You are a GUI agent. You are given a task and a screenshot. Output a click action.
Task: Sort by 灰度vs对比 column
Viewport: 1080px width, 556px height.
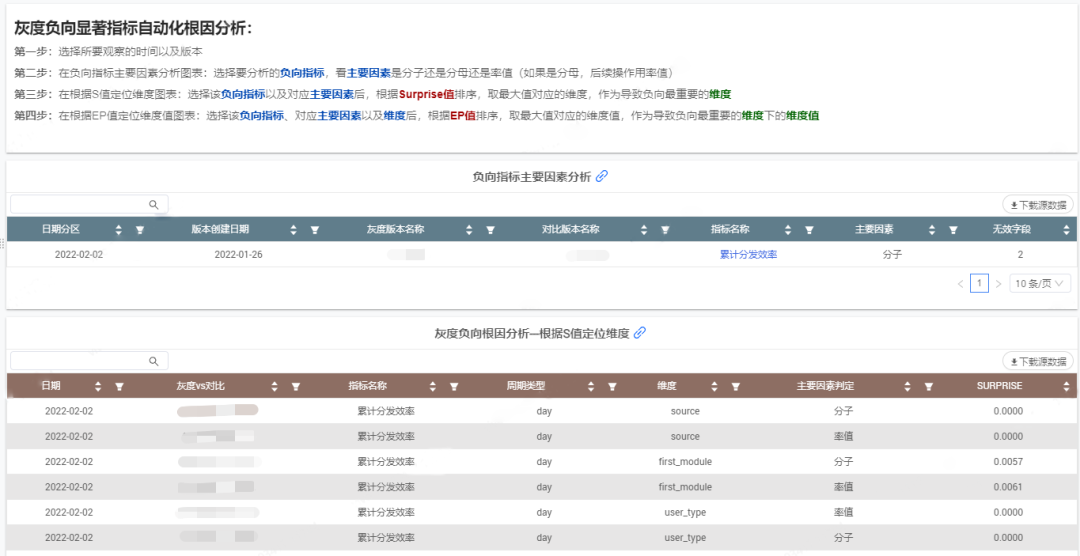point(275,387)
